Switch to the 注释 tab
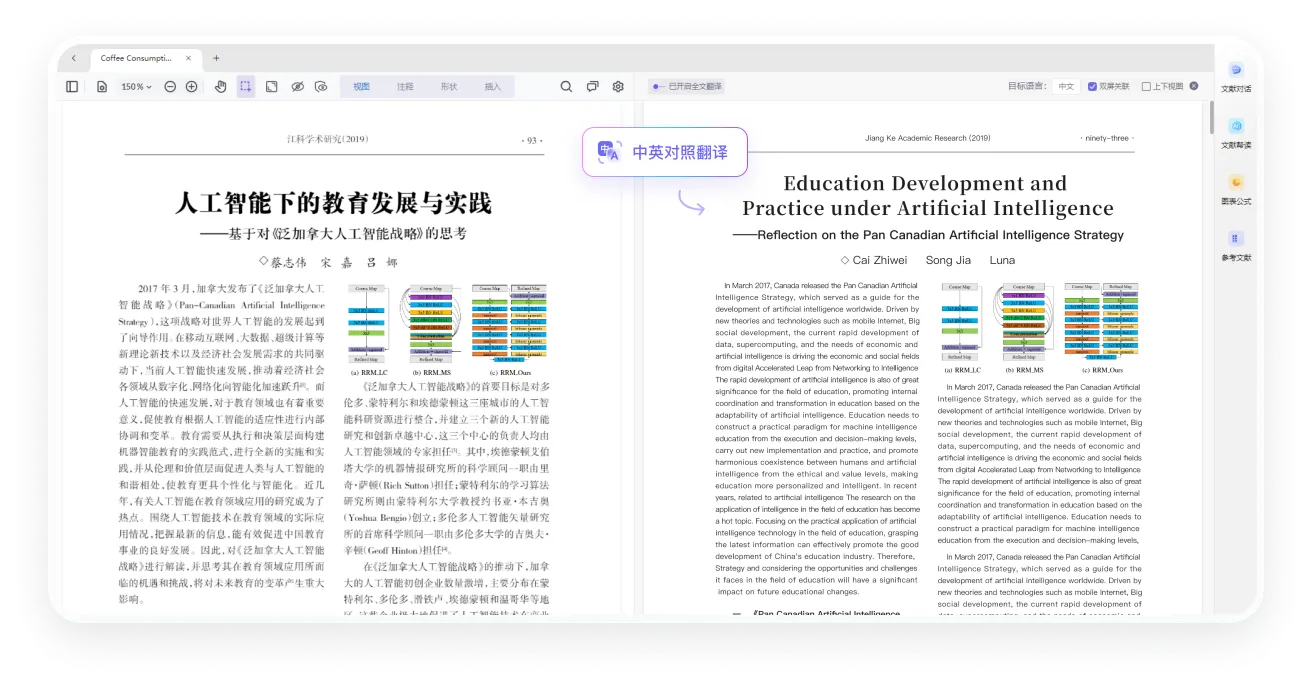1312x692 pixels. 404,86
